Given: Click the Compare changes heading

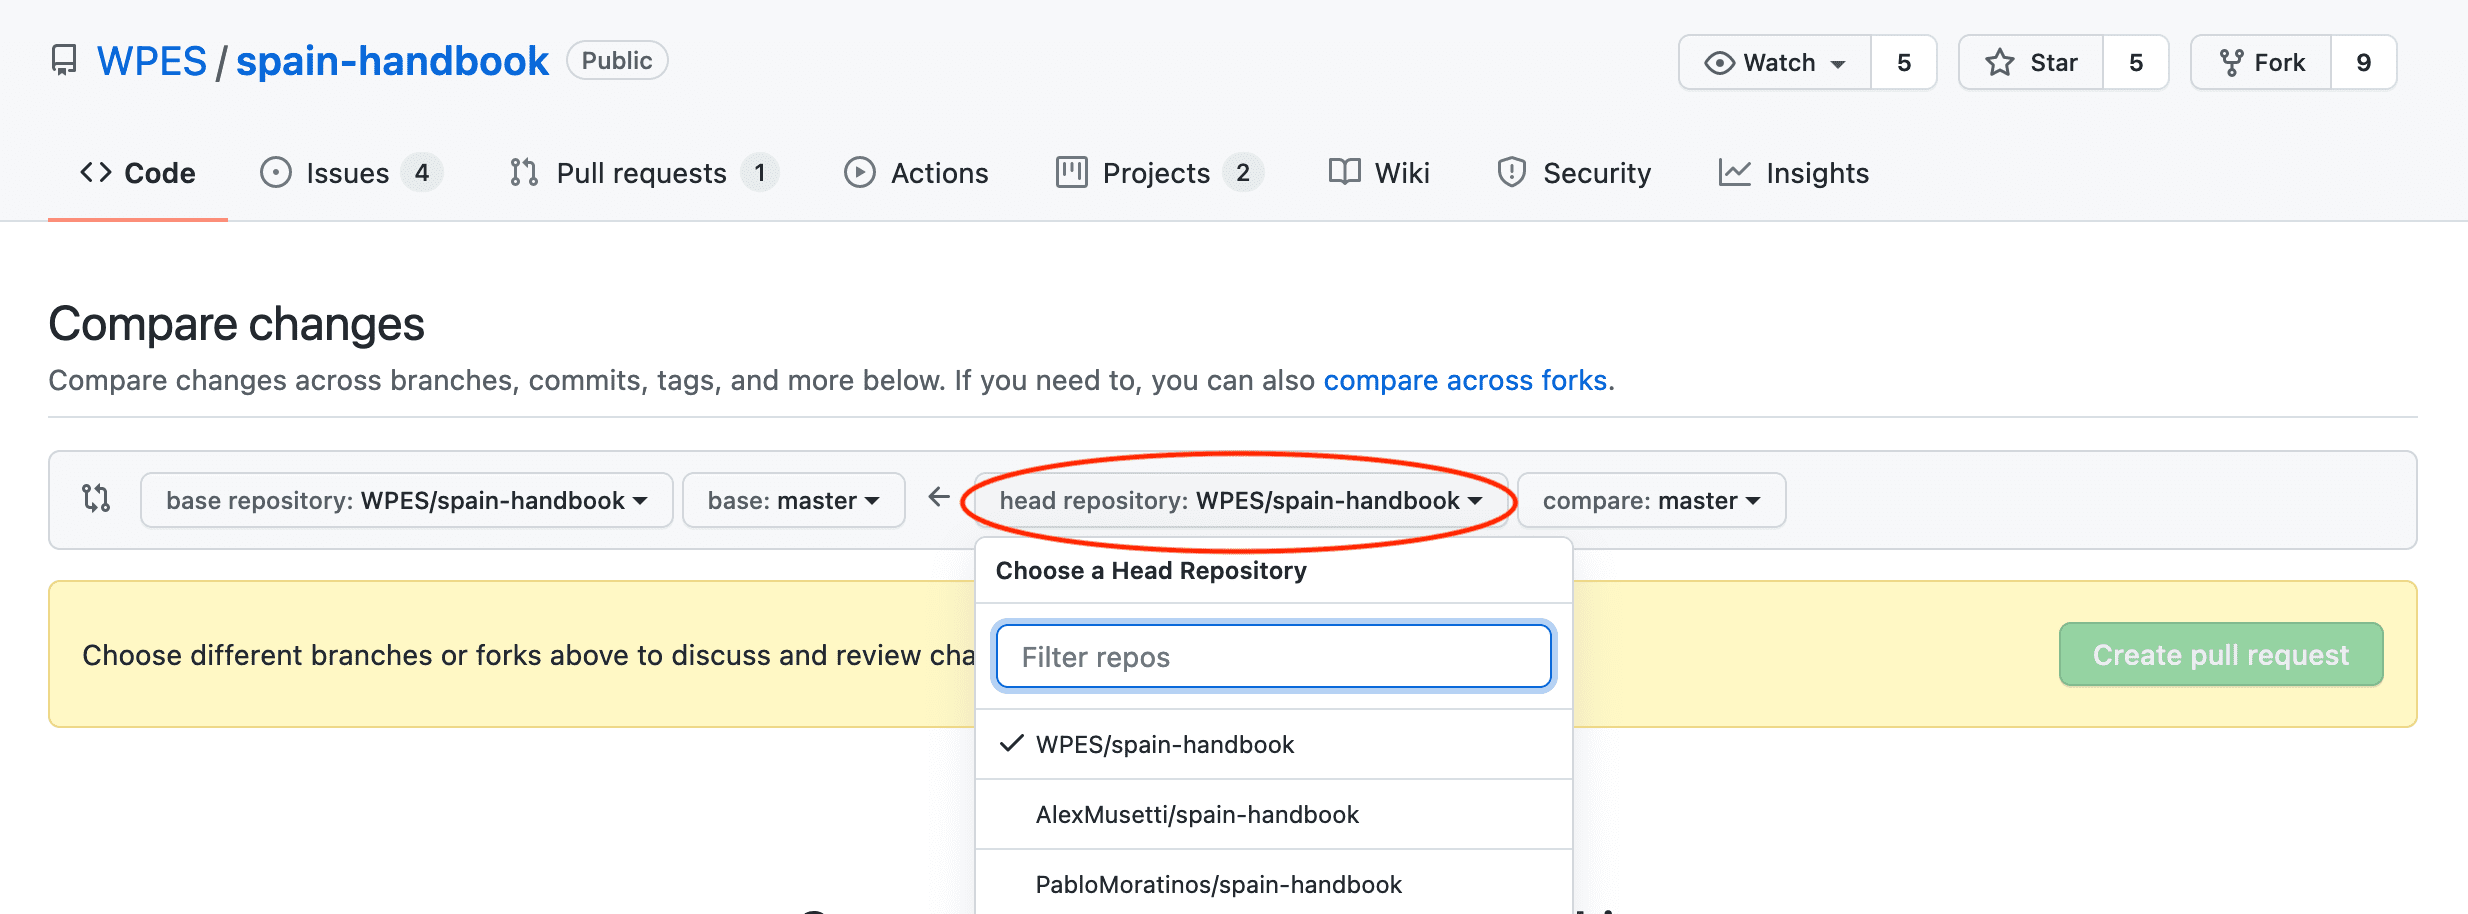Looking at the screenshot, I should (237, 324).
